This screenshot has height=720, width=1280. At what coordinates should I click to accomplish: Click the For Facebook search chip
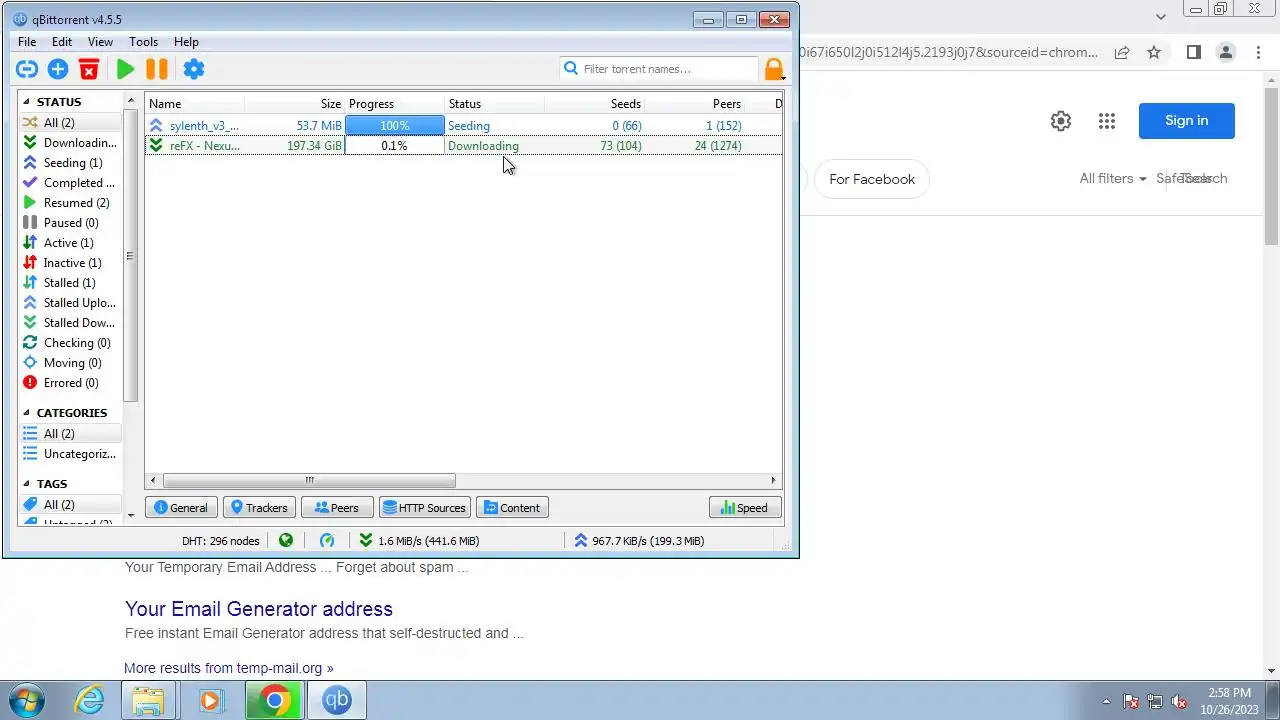(872, 180)
